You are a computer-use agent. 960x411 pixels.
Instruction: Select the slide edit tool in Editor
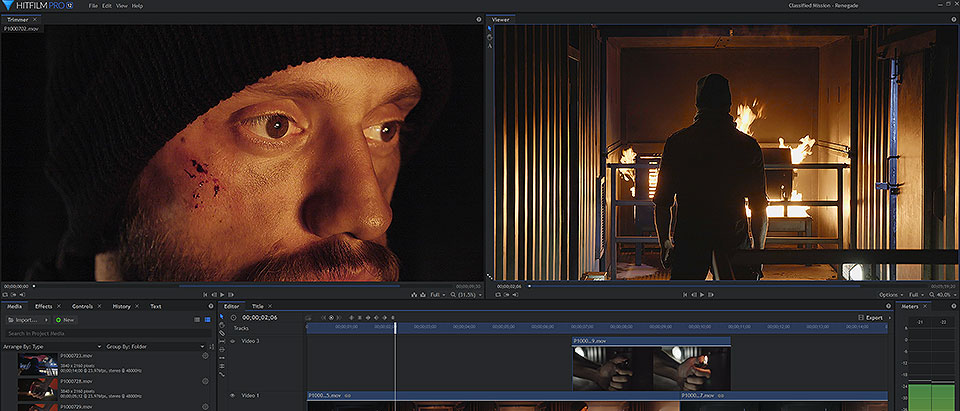coord(222,349)
